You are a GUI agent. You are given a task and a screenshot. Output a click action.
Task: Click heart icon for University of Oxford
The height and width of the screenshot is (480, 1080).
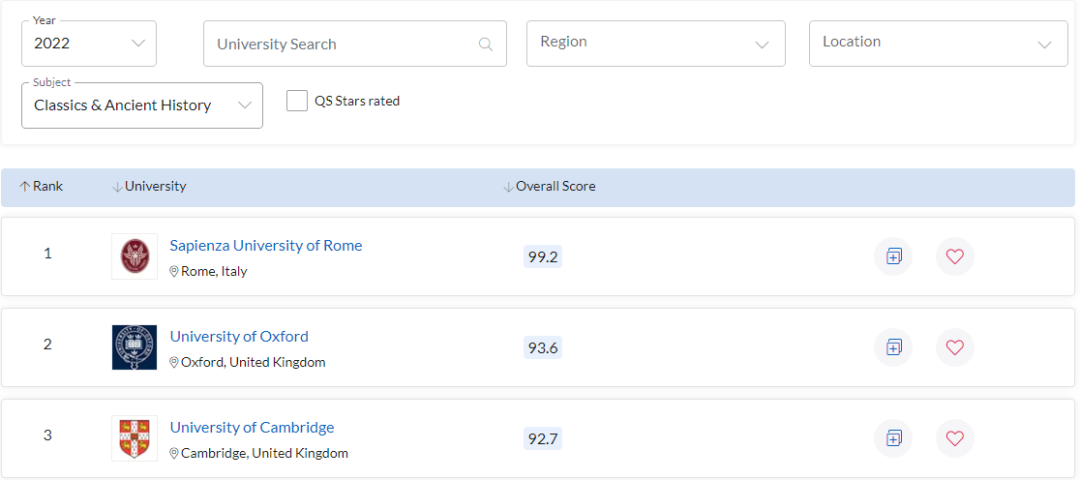[x=954, y=347]
